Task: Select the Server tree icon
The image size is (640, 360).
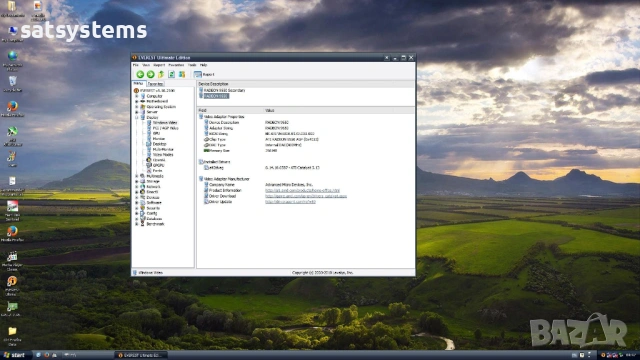Action: [x=142, y=112]
